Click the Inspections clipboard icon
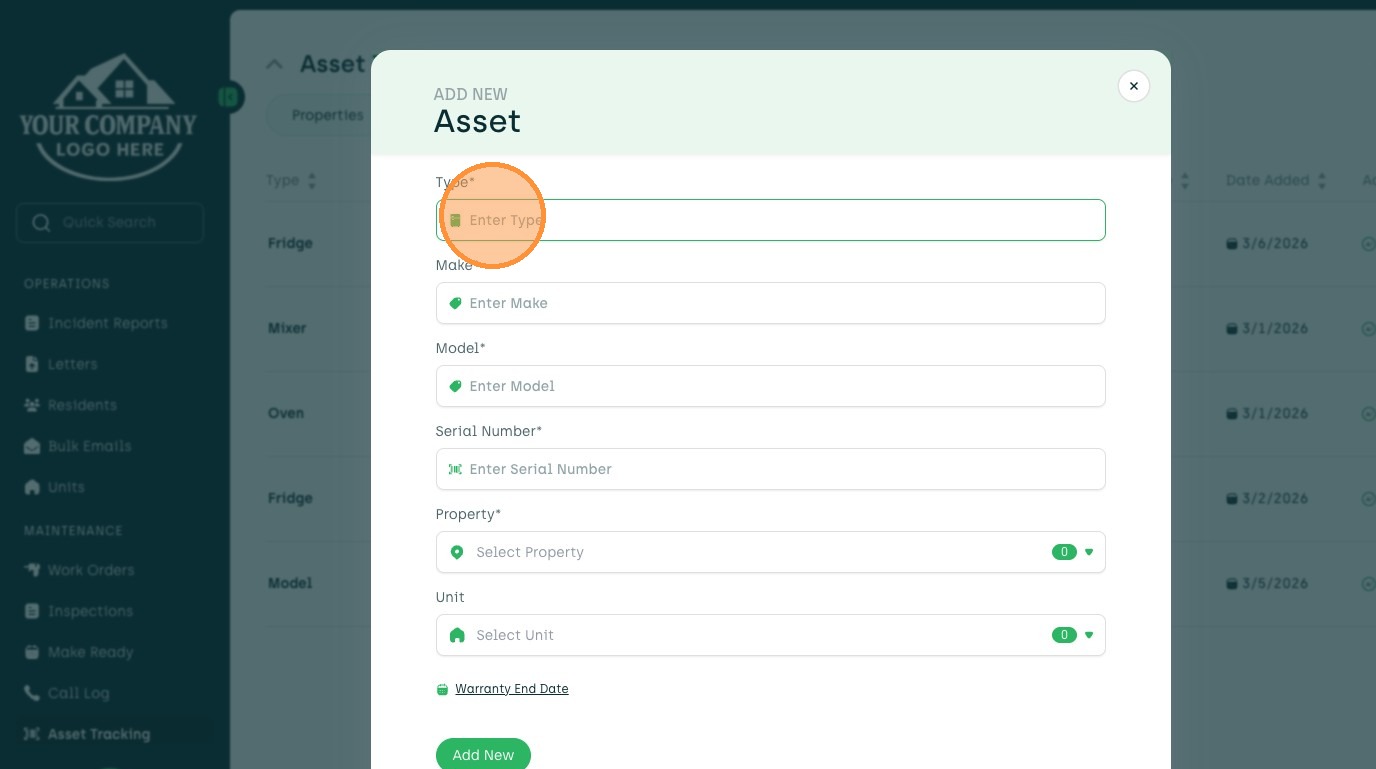Image resolution: width=1376 pixels, height=769 pixels. point(31,612)
